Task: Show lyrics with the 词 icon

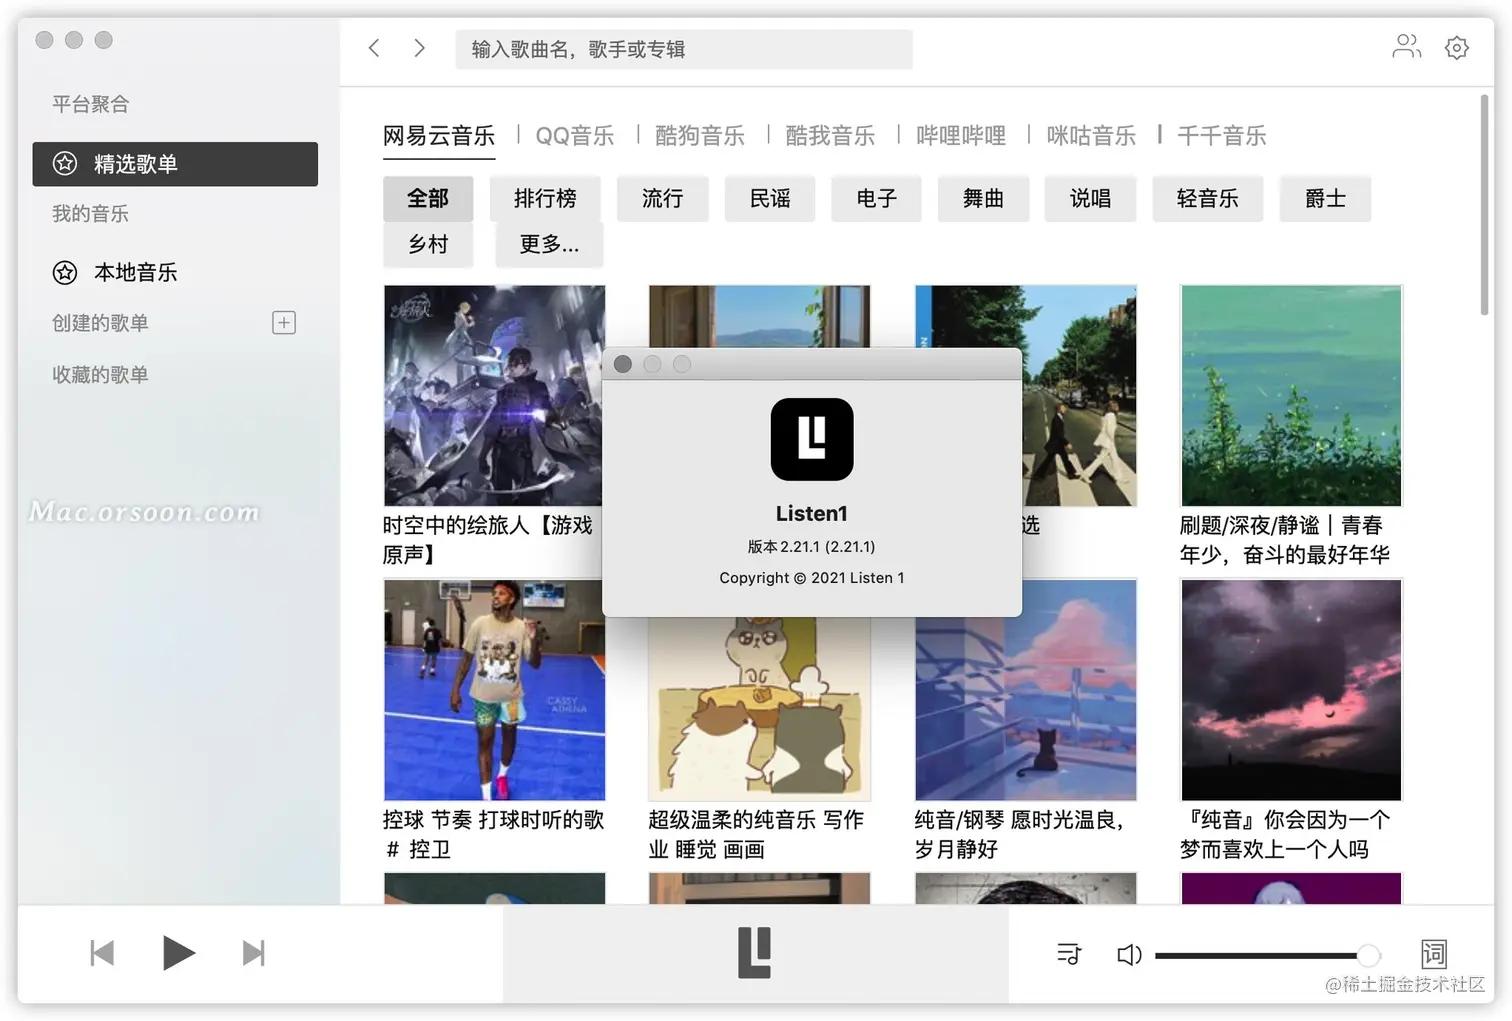Action: pyautogui.click(x=1434, y=954)
